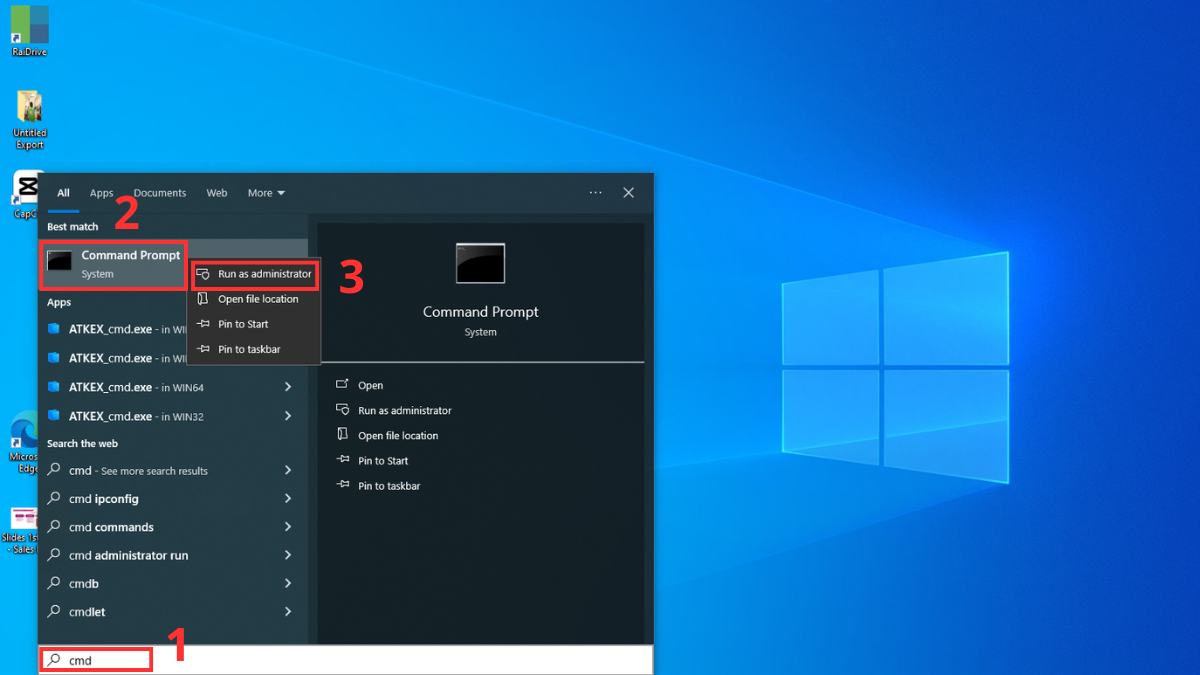Open the RaiDrive desktop shortcut
1200x675 pixels.
point(29,30)
